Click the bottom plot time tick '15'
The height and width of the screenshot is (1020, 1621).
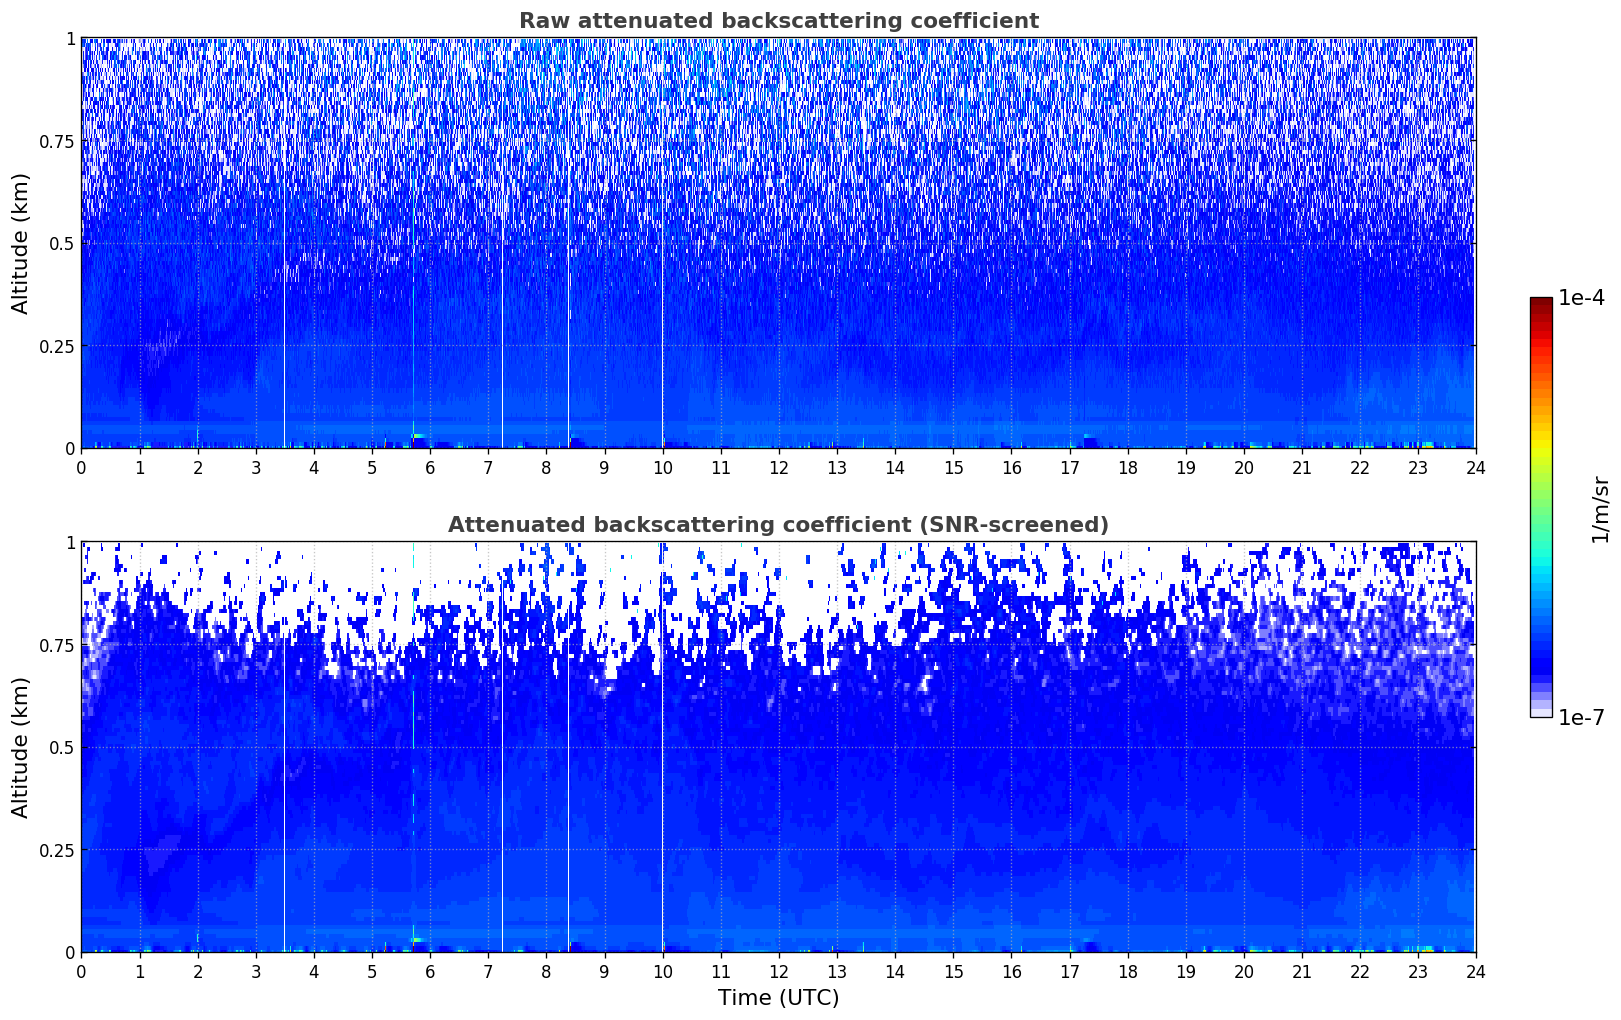point(953,971)
